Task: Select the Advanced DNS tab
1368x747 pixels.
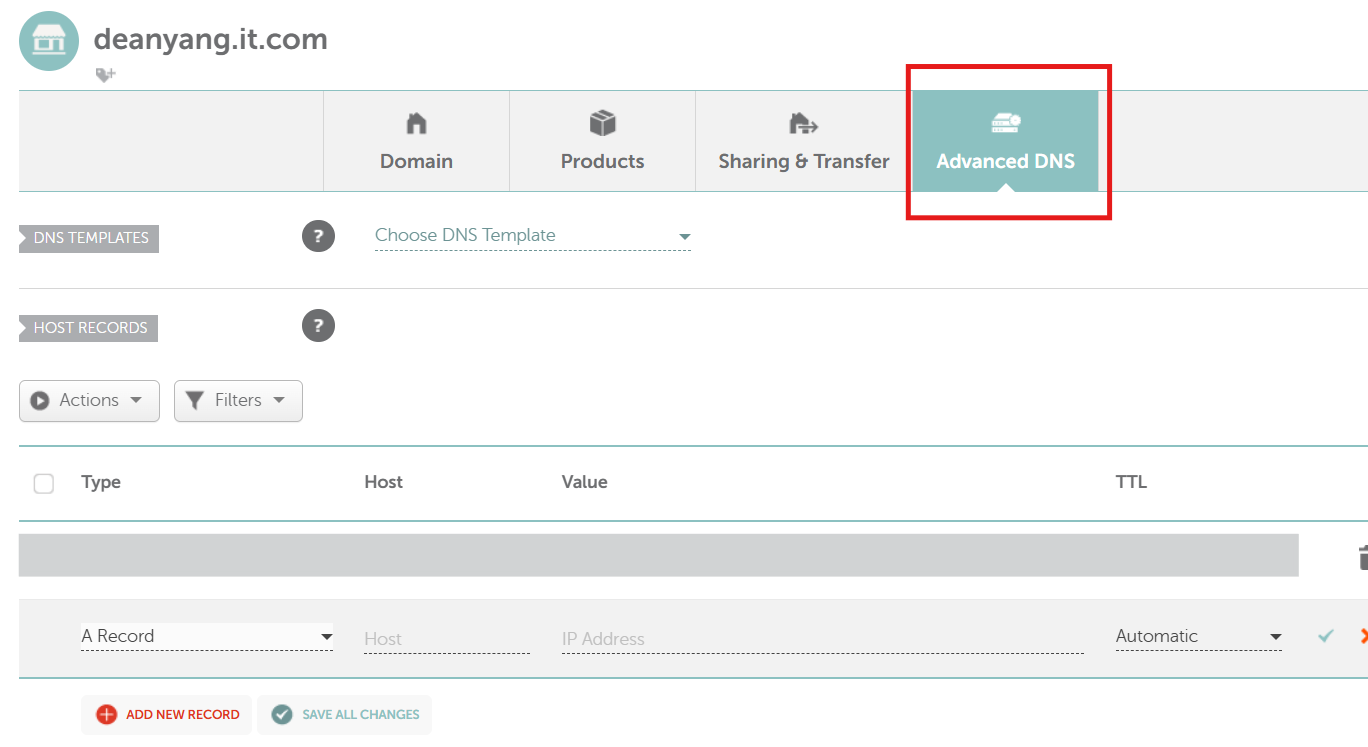Action: [1005, 141]
